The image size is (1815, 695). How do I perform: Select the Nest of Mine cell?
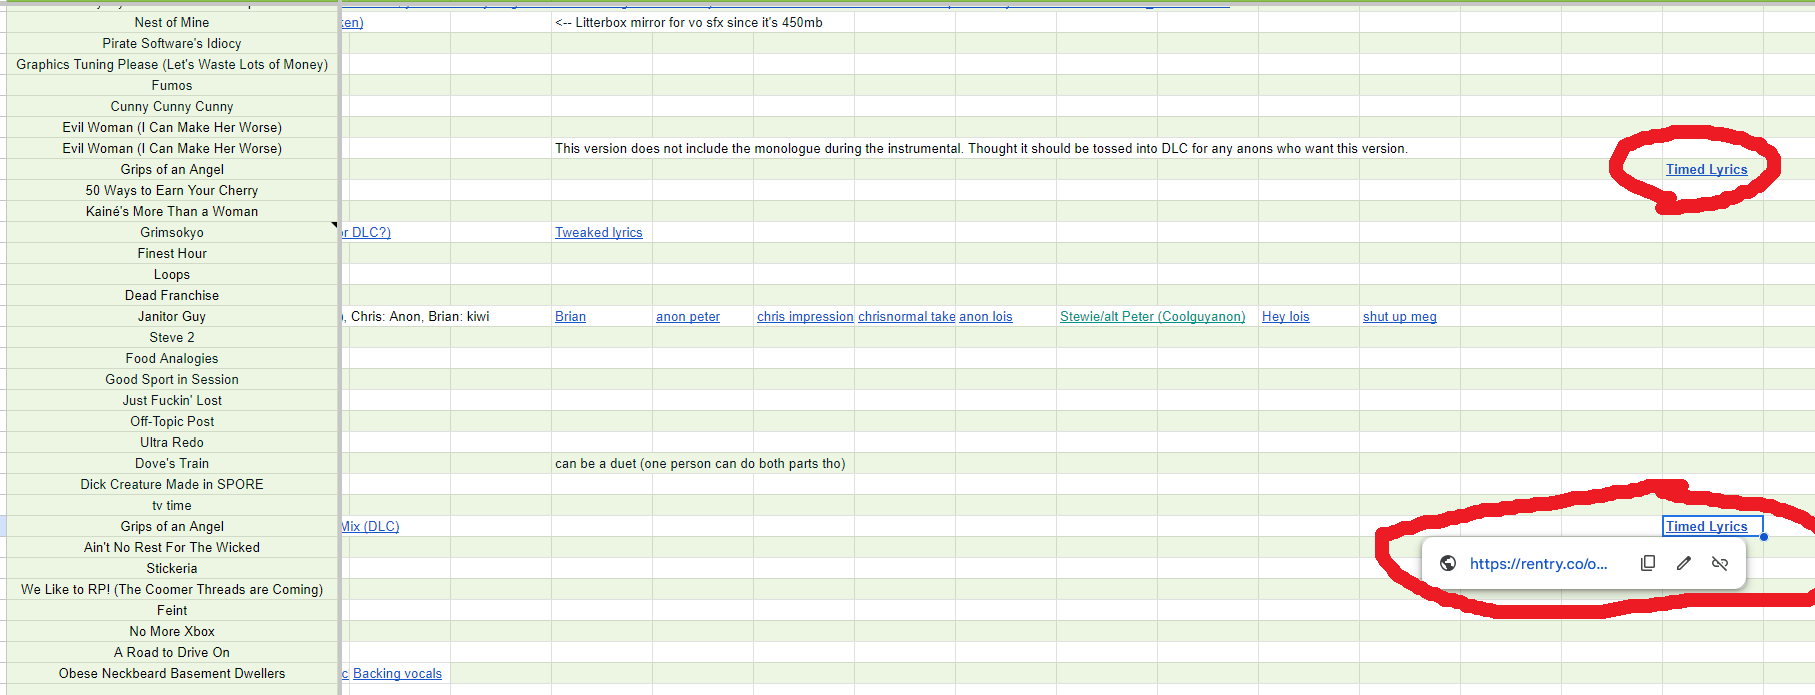(172, 22)
